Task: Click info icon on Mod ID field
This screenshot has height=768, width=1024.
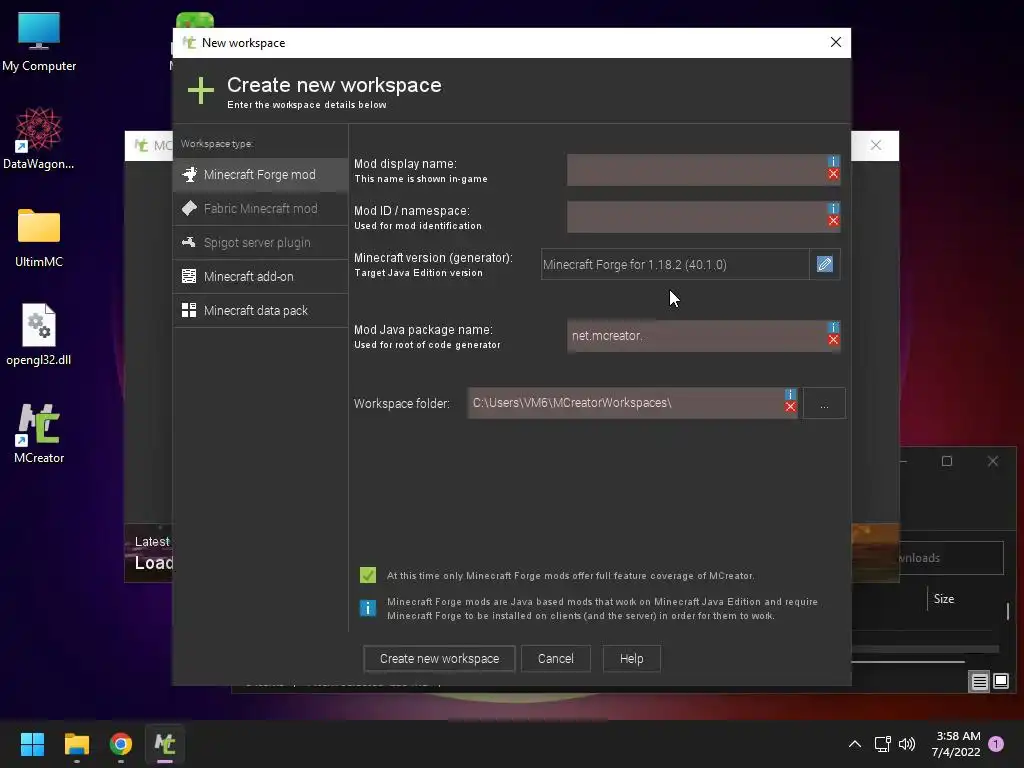Action: pyautogui.click(x=833, y=208)
